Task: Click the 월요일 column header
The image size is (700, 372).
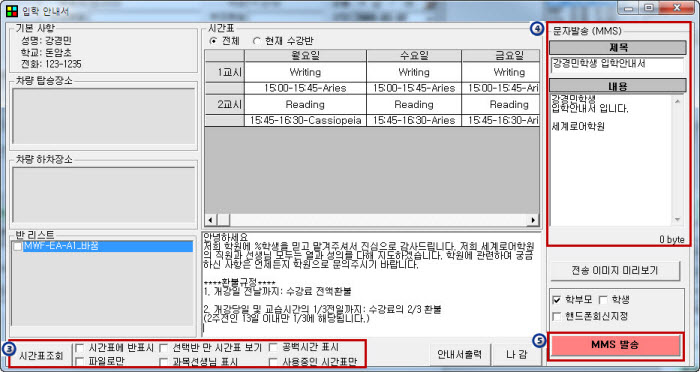Action: [x=305, y=55]
